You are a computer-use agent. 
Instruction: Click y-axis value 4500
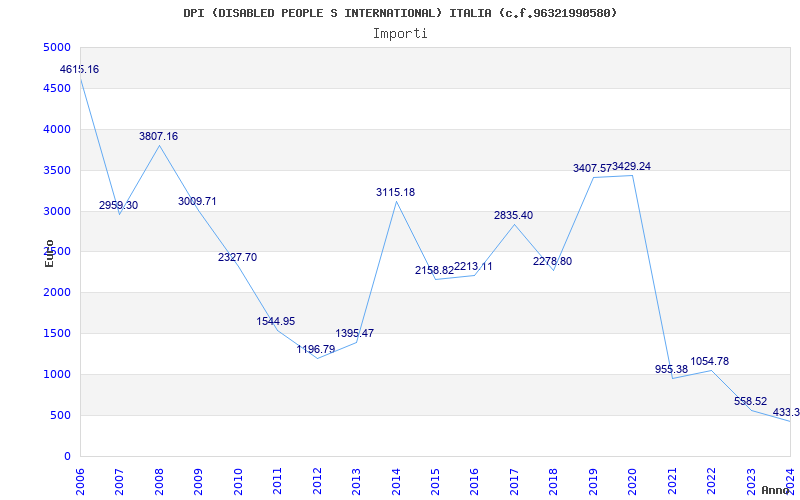pyautogui.click(x=58, y=88)
